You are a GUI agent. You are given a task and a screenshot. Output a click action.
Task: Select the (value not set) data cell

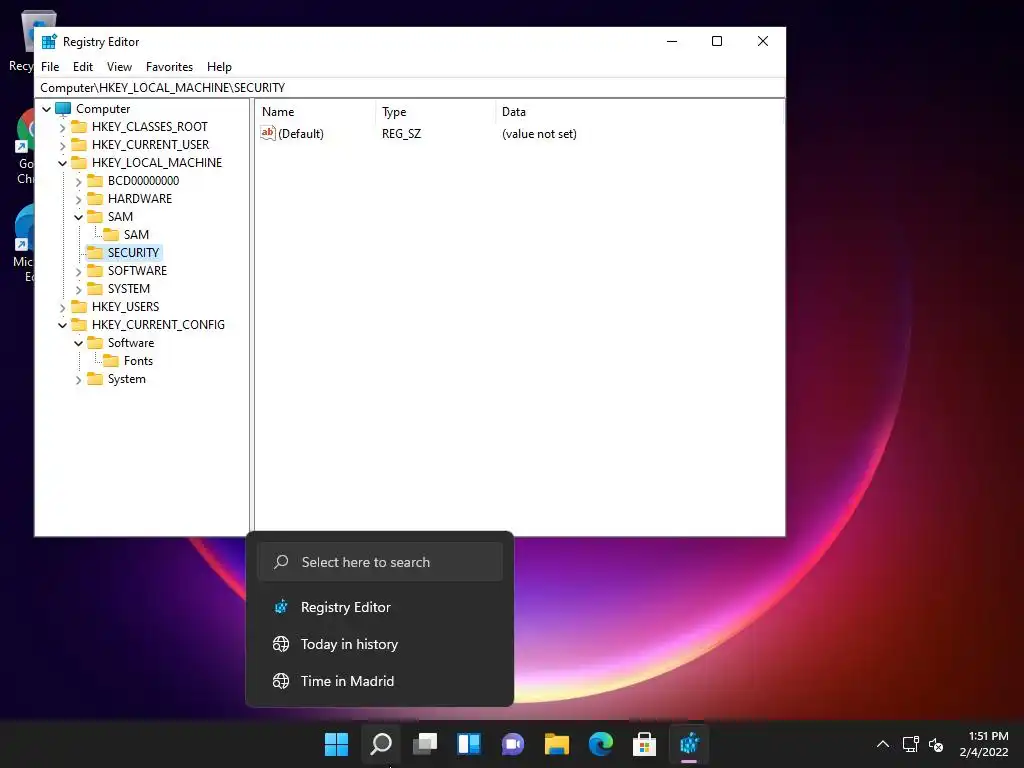(x=539, y=134)
